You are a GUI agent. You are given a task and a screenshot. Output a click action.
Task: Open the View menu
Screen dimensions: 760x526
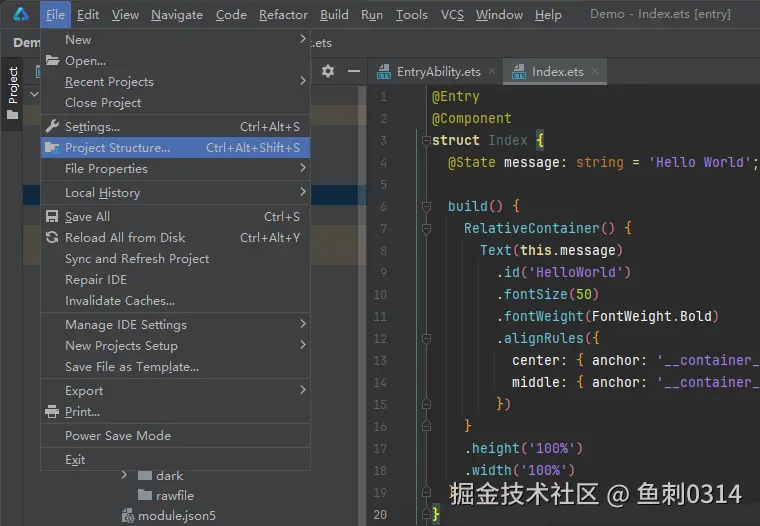coord(125,15)
